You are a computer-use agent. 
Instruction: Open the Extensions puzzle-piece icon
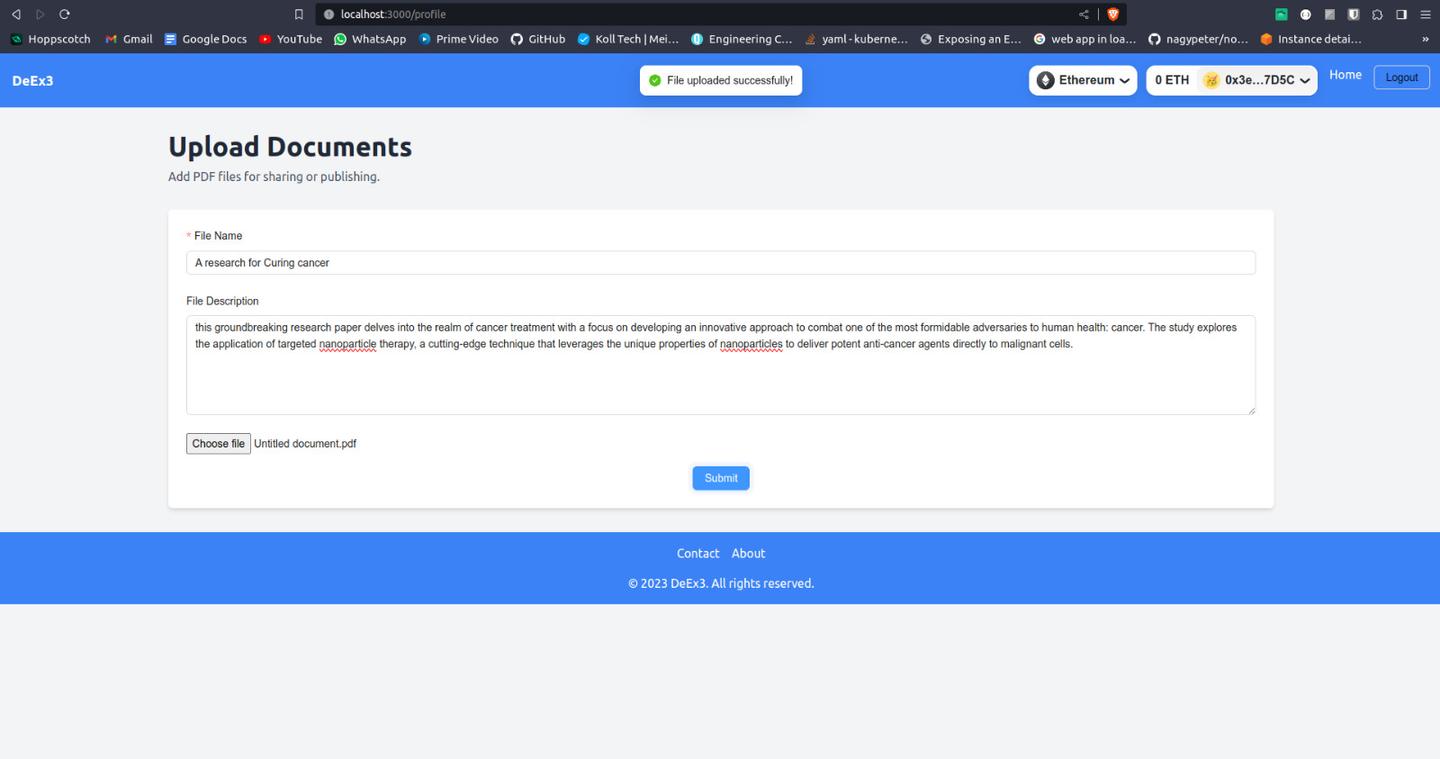coord(1377,14)
